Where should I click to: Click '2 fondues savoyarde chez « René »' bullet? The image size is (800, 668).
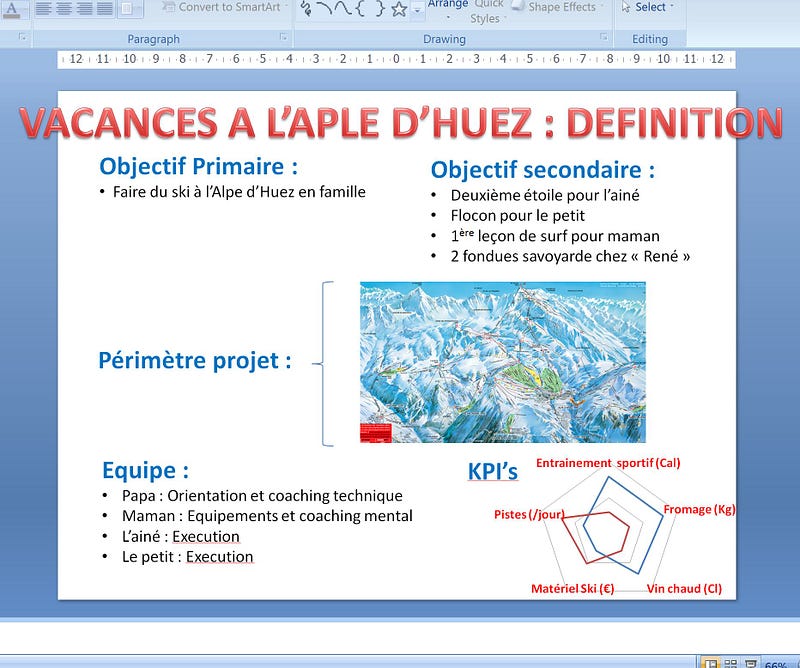(x=570, y=256)
